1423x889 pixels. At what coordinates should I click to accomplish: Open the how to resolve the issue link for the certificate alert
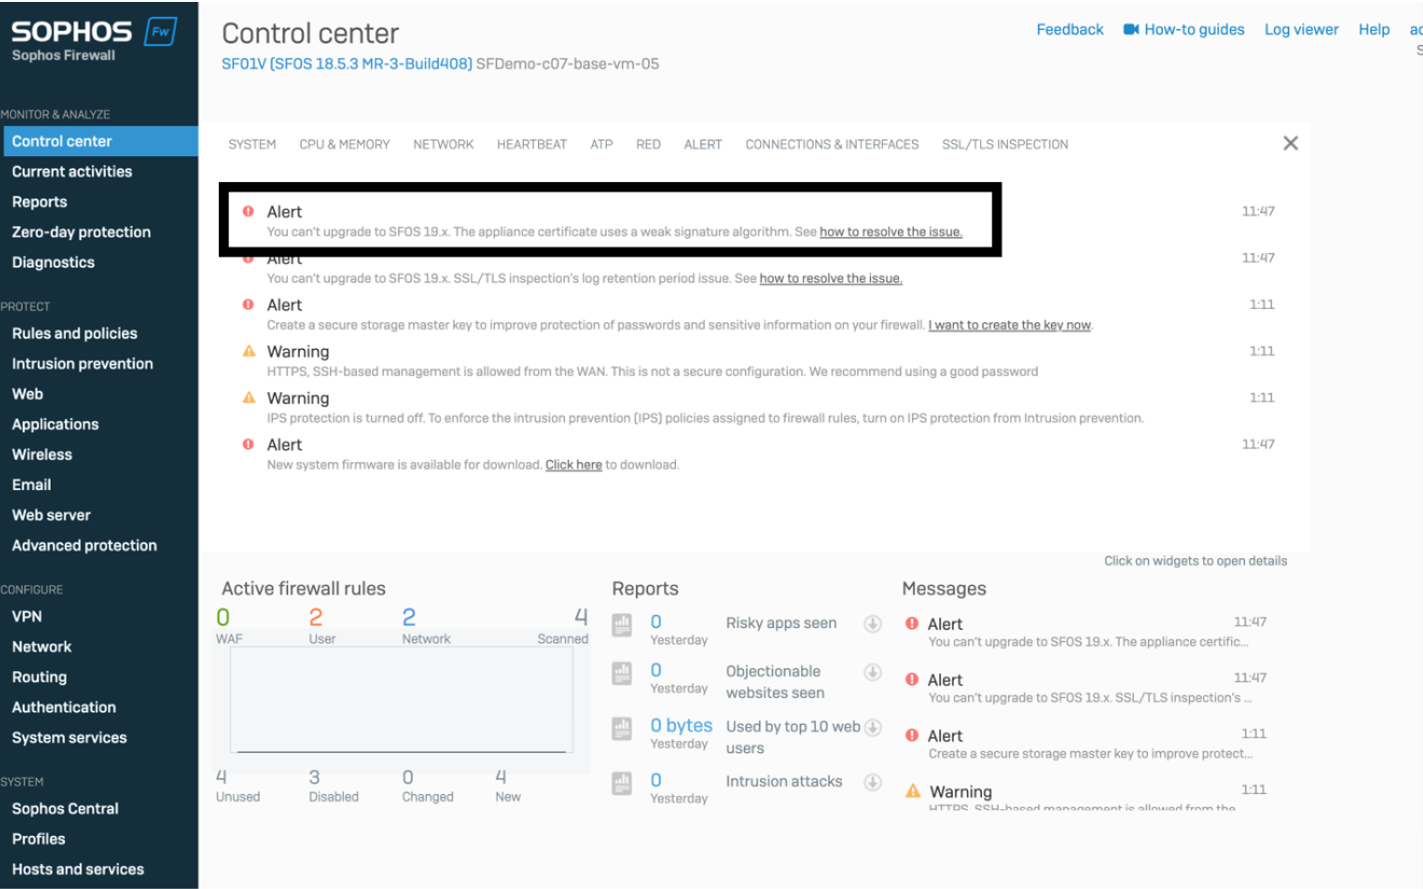click(x=890, y=231)
